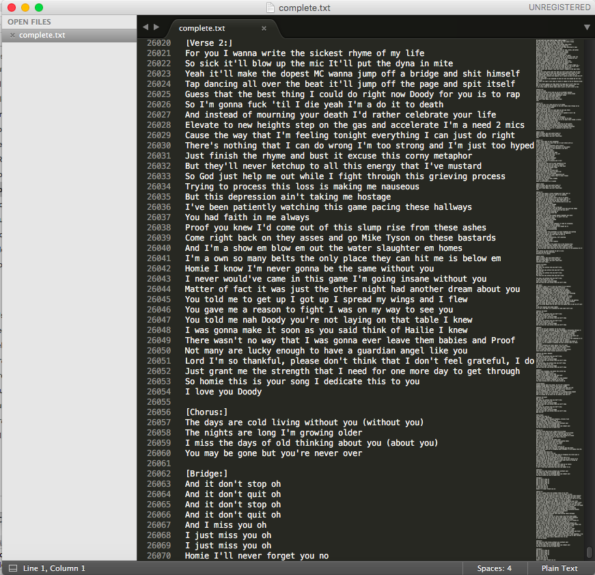Click the line starting 'Just finish the rhyme'
595x575 pixels.
click(329, 156)
